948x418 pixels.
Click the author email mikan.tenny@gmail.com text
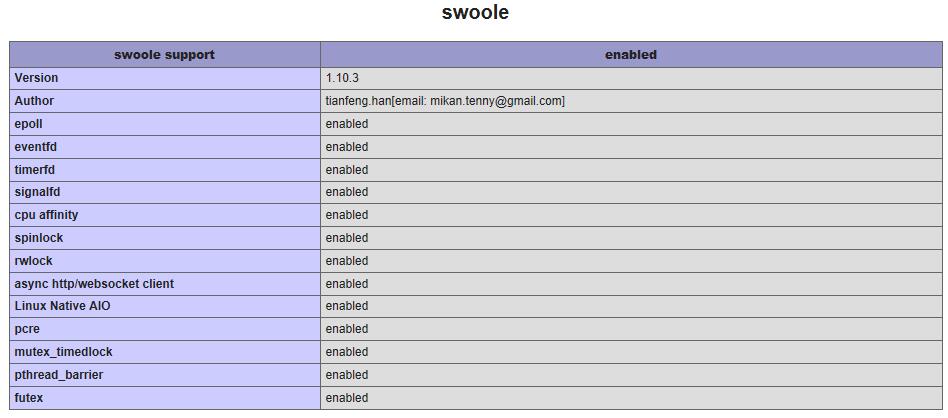pyautogui.click(x=496, y=101)
